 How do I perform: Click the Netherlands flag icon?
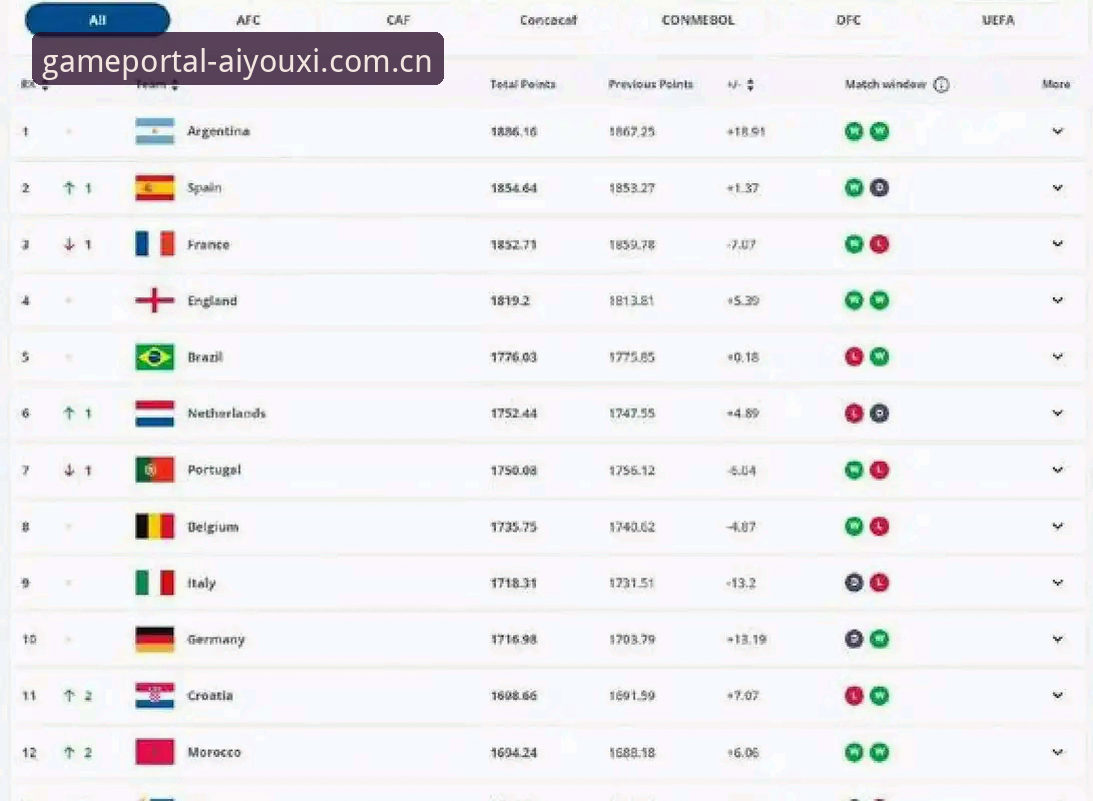[155, 413]
